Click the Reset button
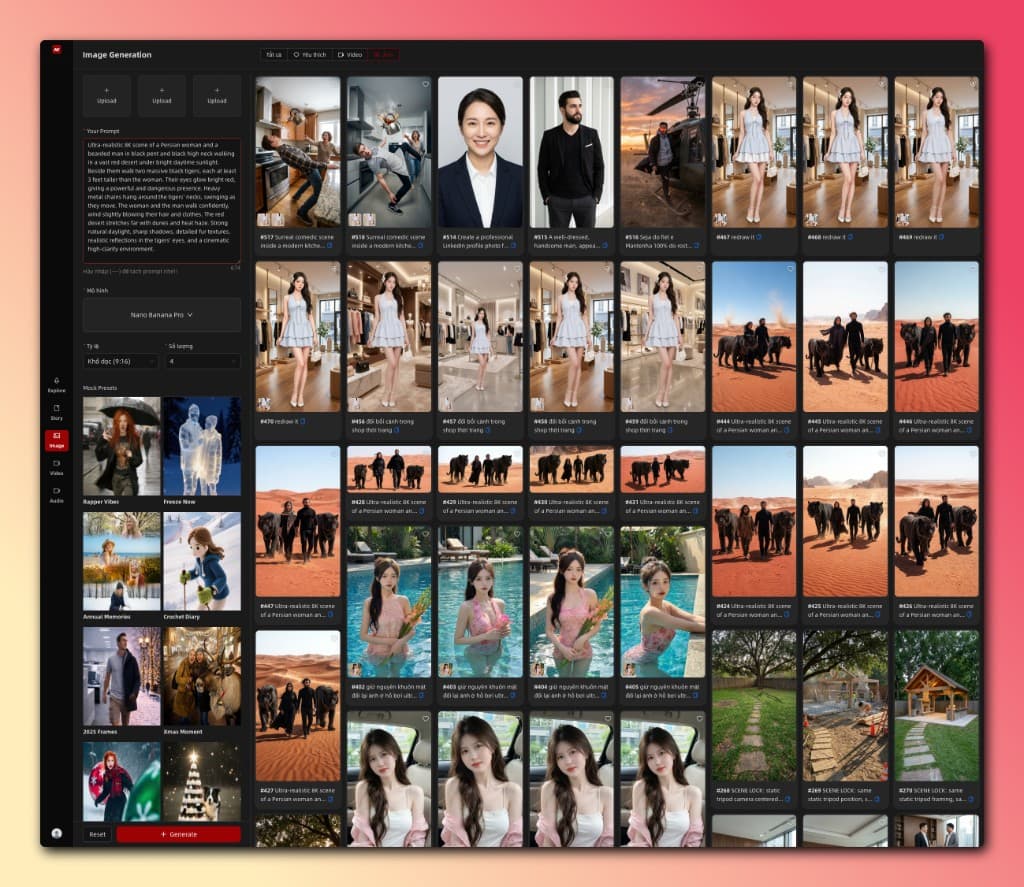 pyautogui.click(x=97, y=832)
